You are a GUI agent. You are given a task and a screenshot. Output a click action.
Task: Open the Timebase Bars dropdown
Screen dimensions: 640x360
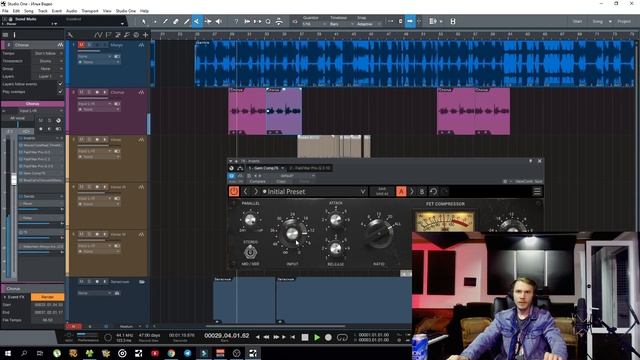click(341, 24)
